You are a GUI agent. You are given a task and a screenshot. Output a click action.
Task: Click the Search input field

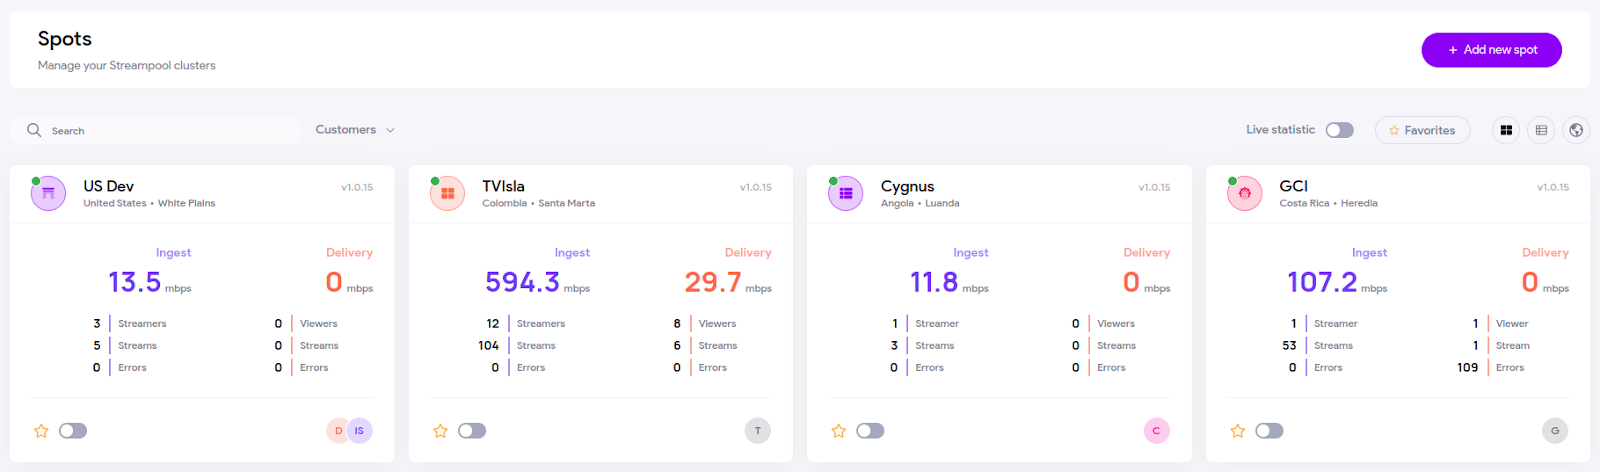coord(156,130)
